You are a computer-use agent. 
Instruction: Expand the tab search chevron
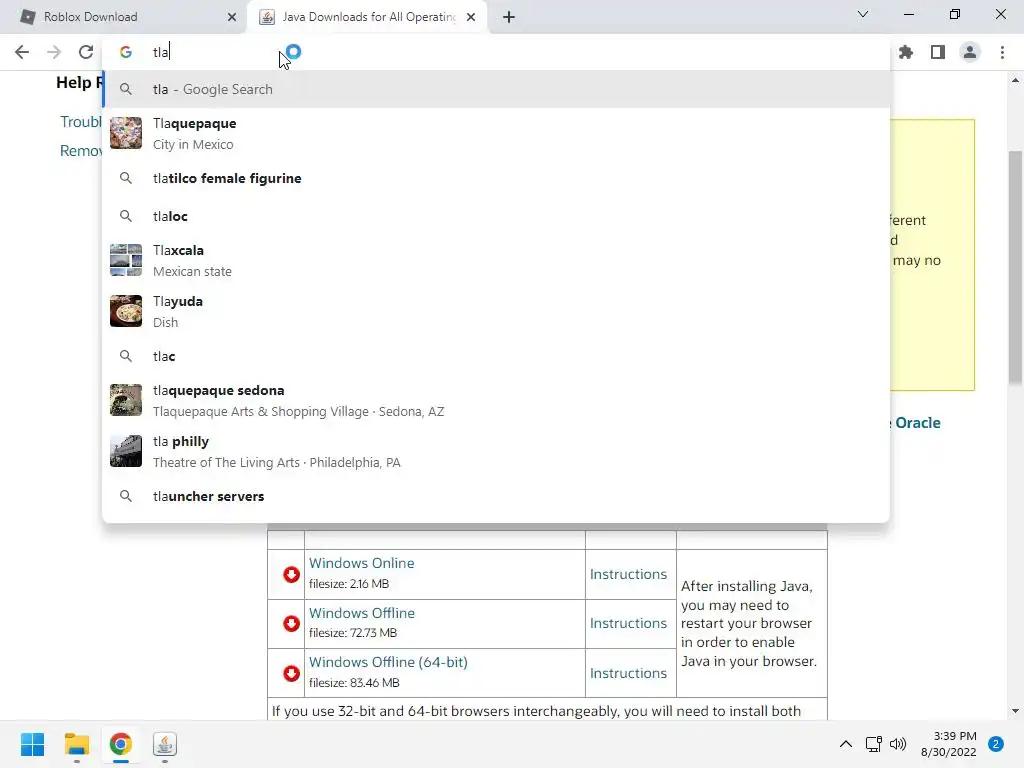863,14
